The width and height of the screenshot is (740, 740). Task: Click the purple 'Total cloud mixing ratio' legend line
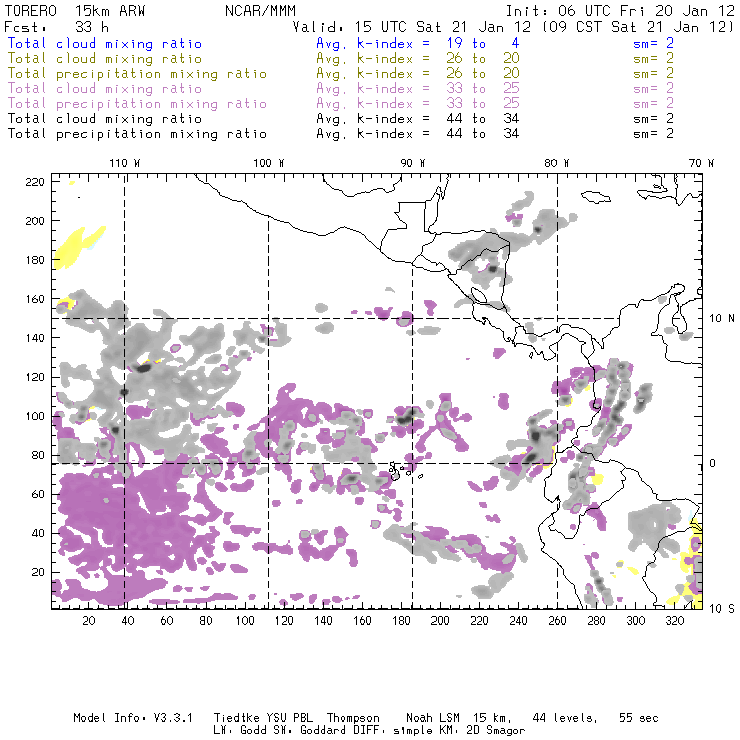tap(105, 89)
